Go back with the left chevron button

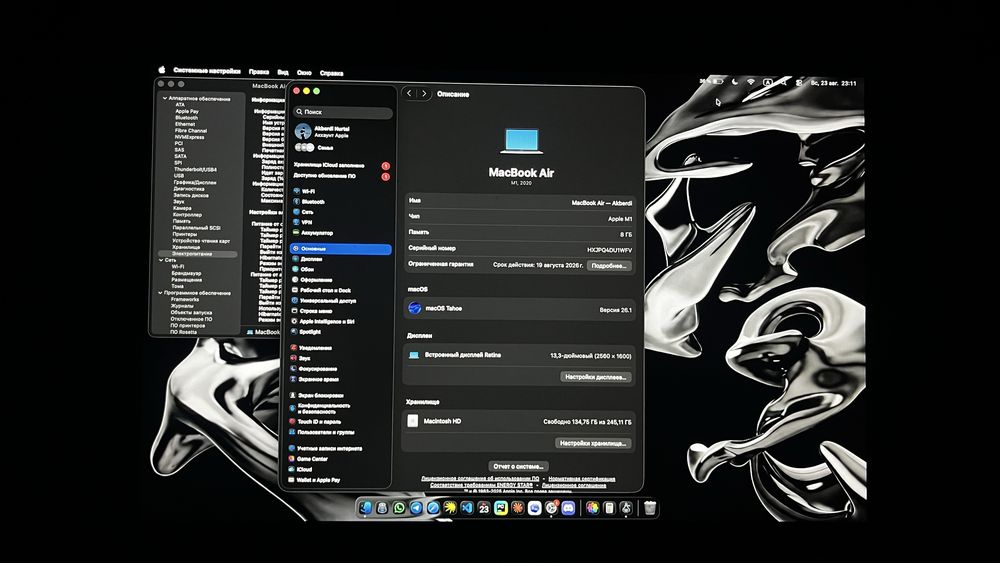tap(409, 94)
